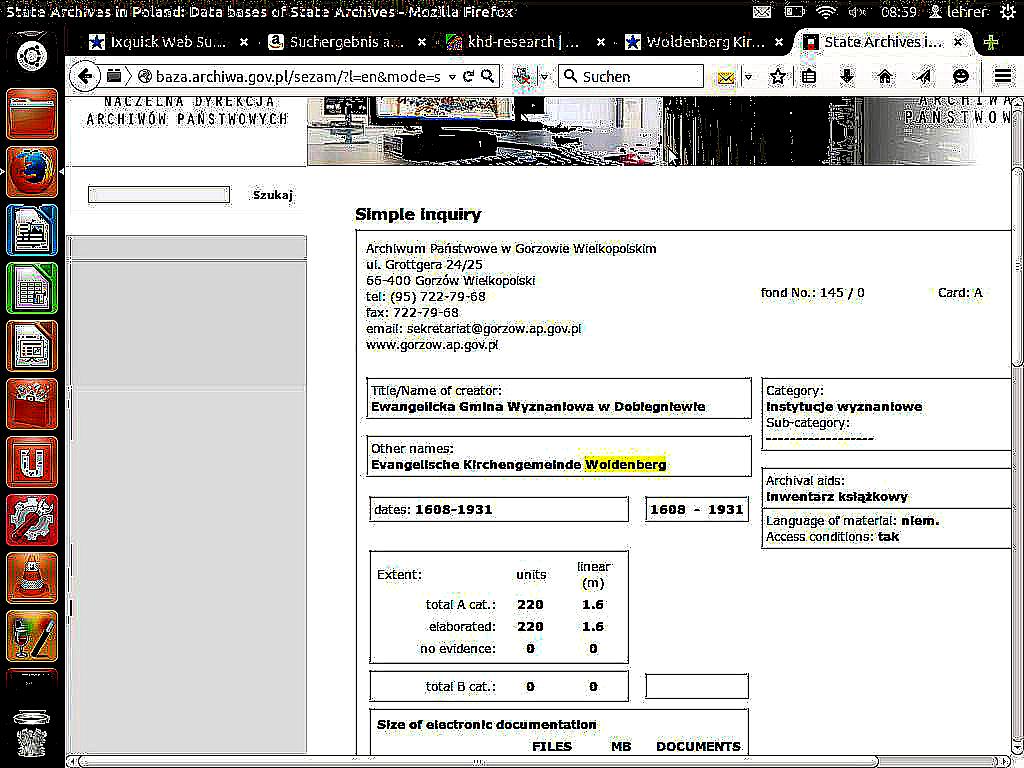
Task: Go to the Firefox home page
Action: tap(885, 76)
